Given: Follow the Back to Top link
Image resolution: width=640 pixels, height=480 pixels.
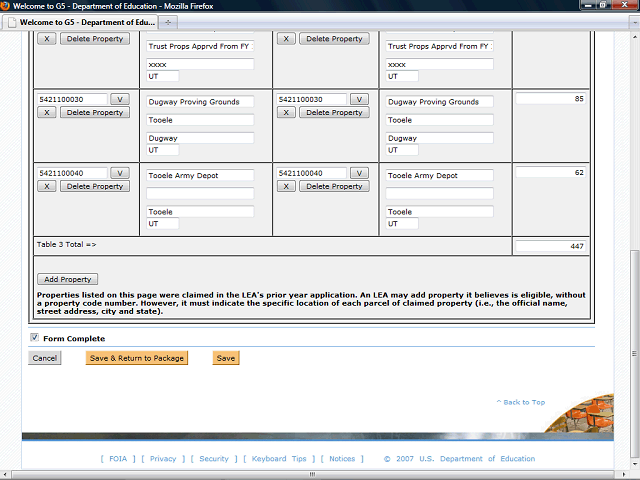Looking at the screenshot, I should 521,402.
